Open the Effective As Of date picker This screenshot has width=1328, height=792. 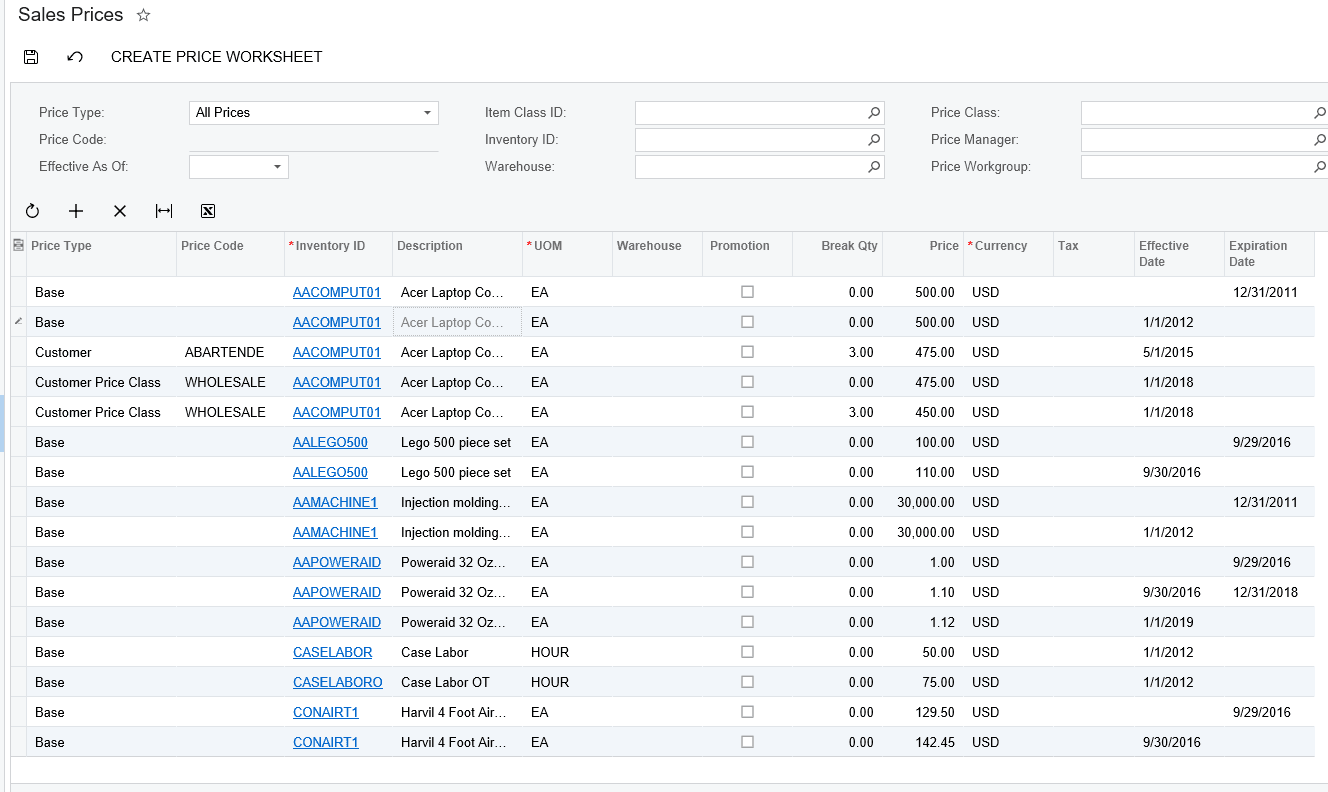pos(277,167)
